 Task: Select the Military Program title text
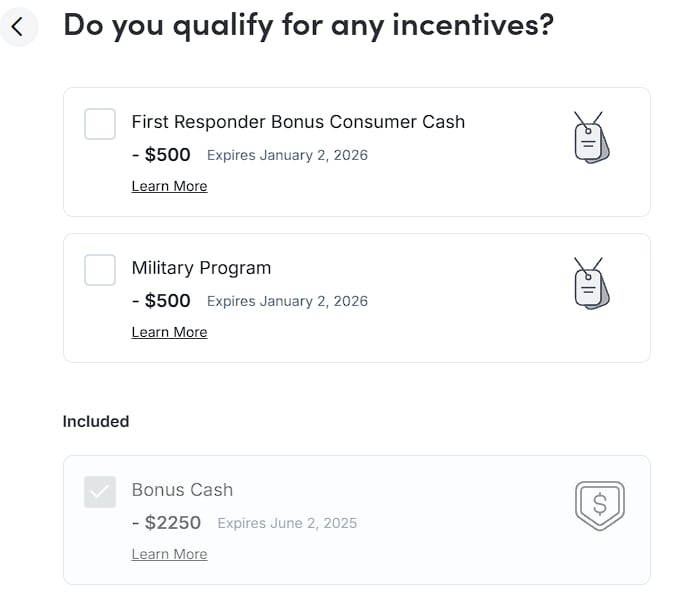point(201,268)
